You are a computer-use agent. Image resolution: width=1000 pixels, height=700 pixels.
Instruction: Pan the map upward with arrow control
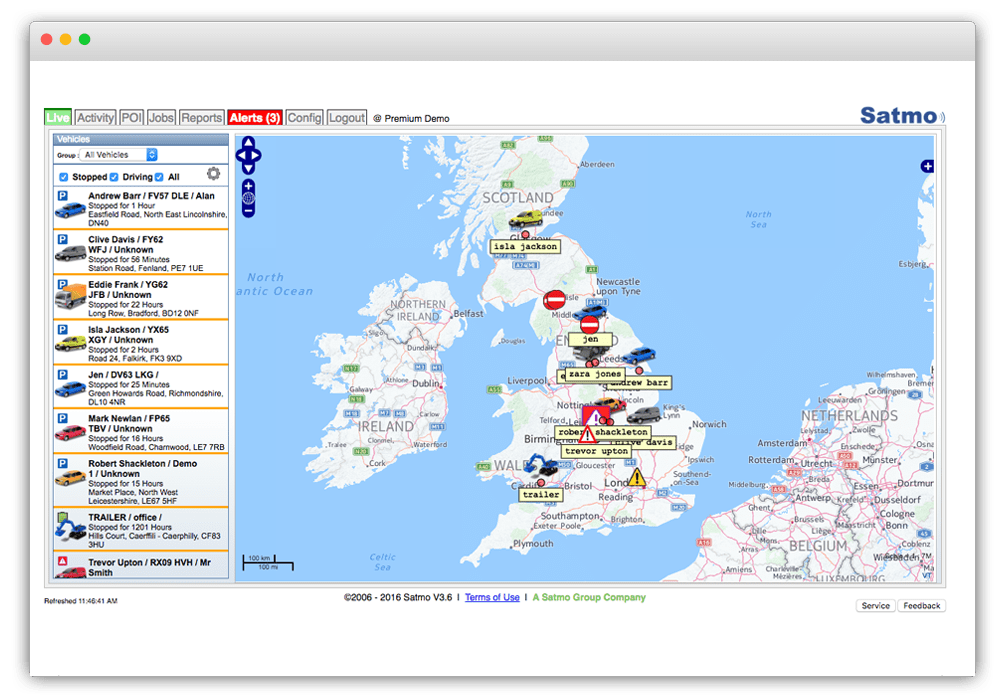248,142
